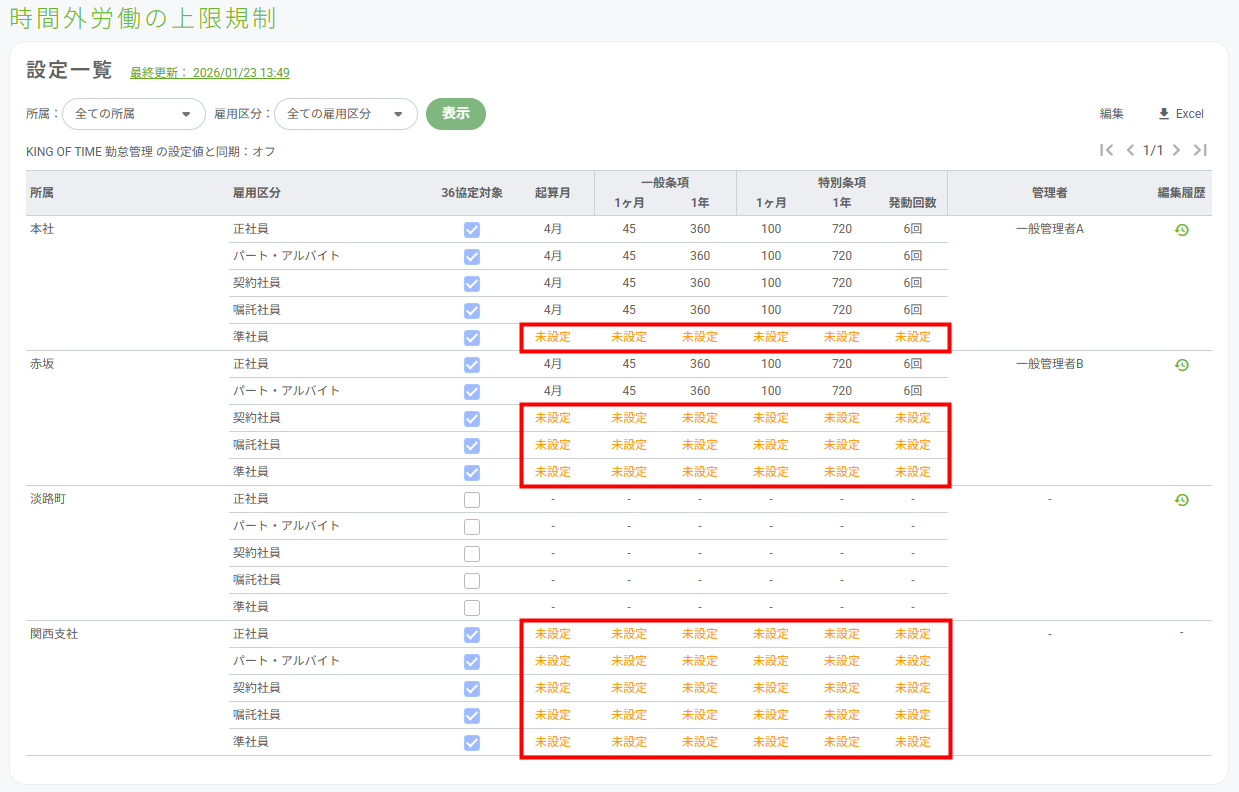
Task: Toggle 36協定対象 checkbox for 赤坂 嘱託社員
Action: pyautogui.click(x=472, y=446)
